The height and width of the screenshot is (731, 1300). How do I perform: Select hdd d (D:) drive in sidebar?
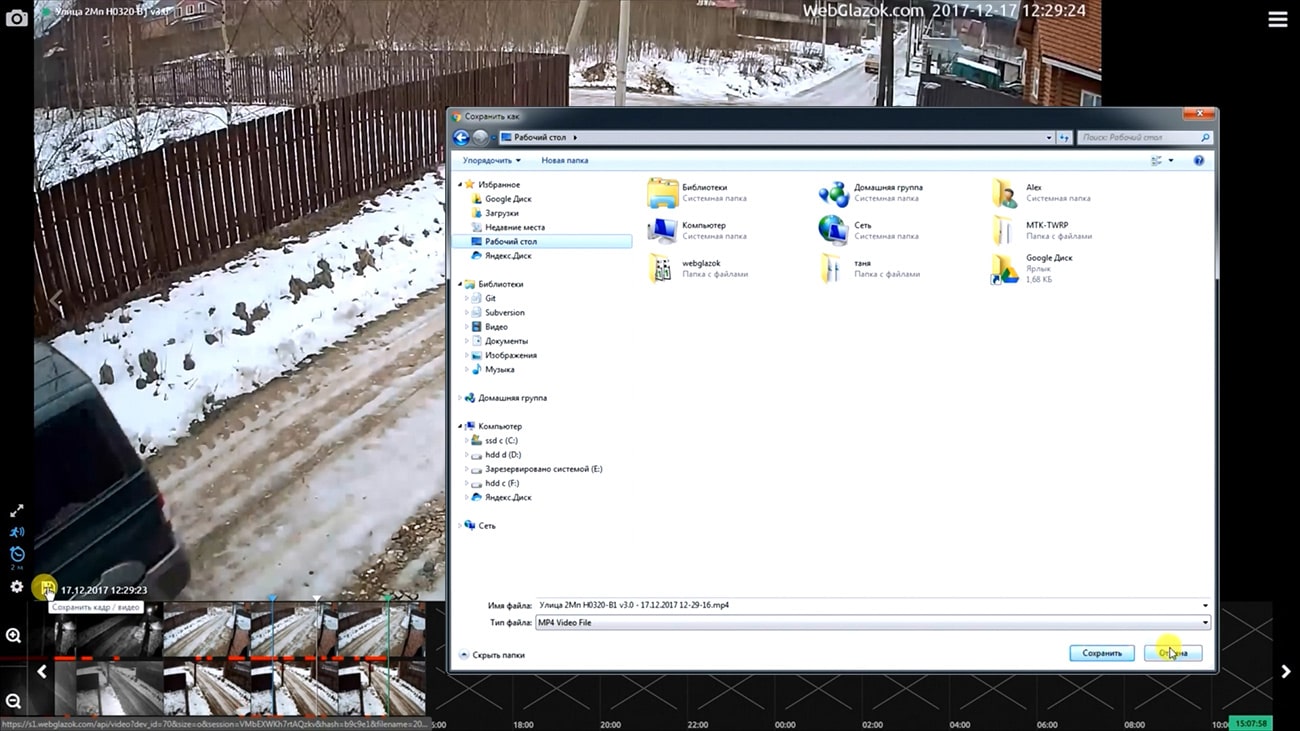(502, 455)
